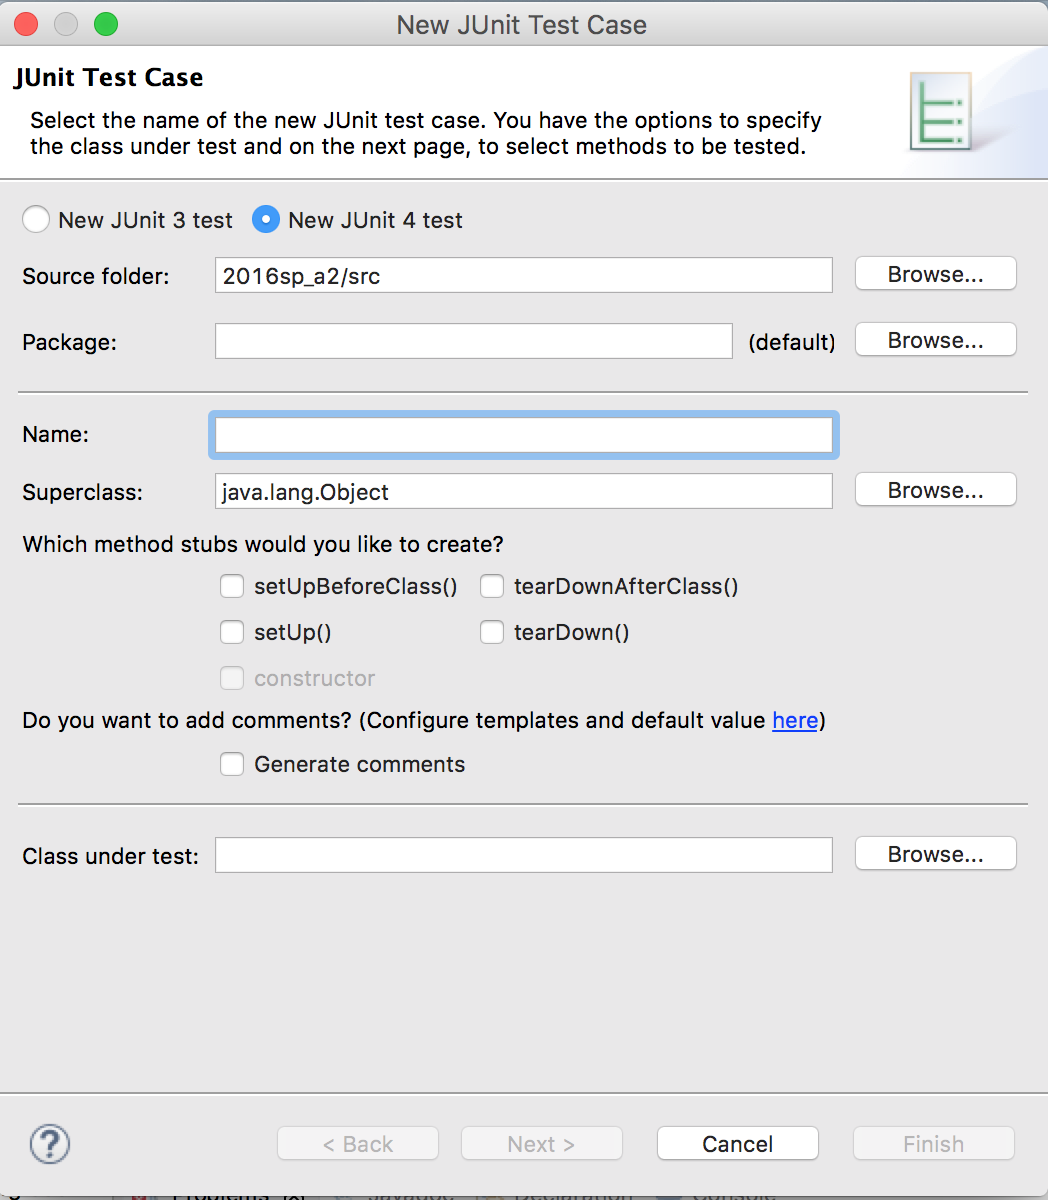Screen dimensions: 1048x1200
Task: Check the tearDown() method stub
Action: pyautogui.click(x=491, y=632)
